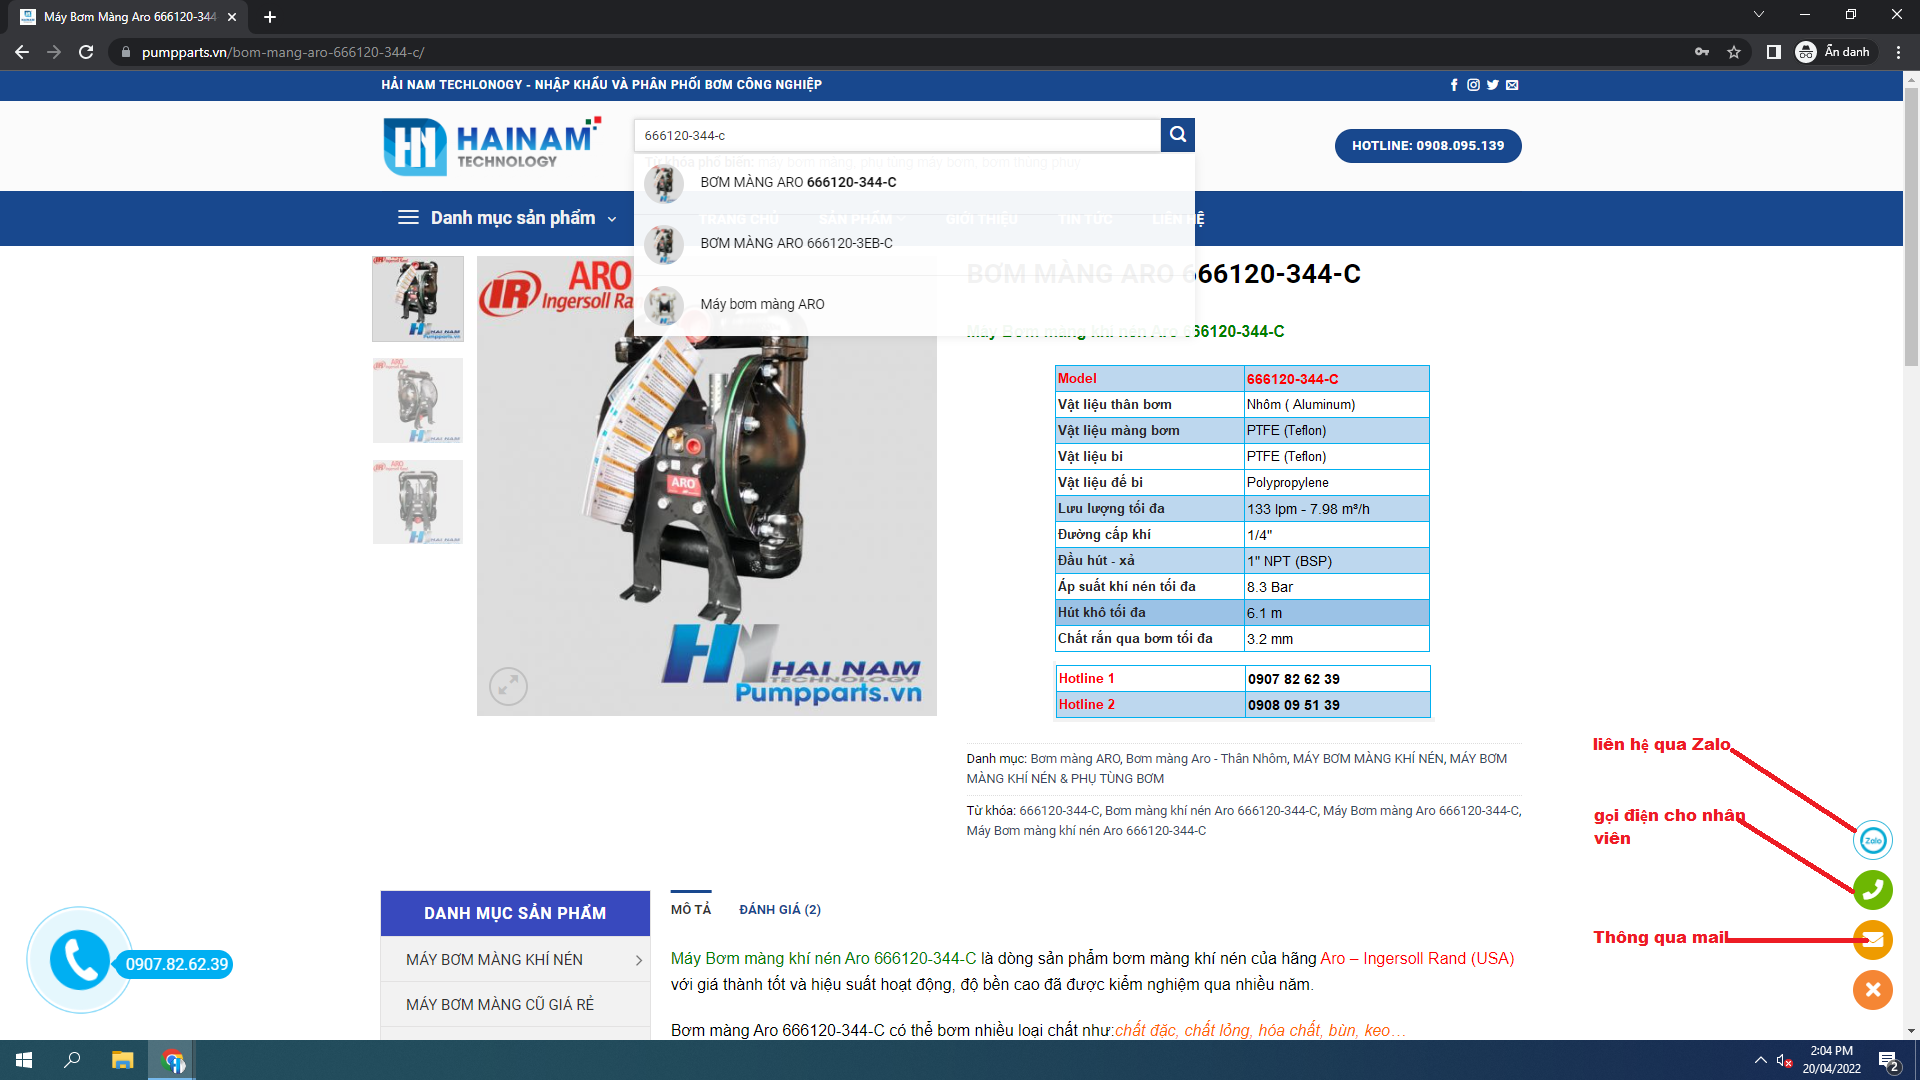The width and height of the screenshot is (1920, 1080).
Task: Open the Chrome three-dot menu
Action: coord(1898,52)
